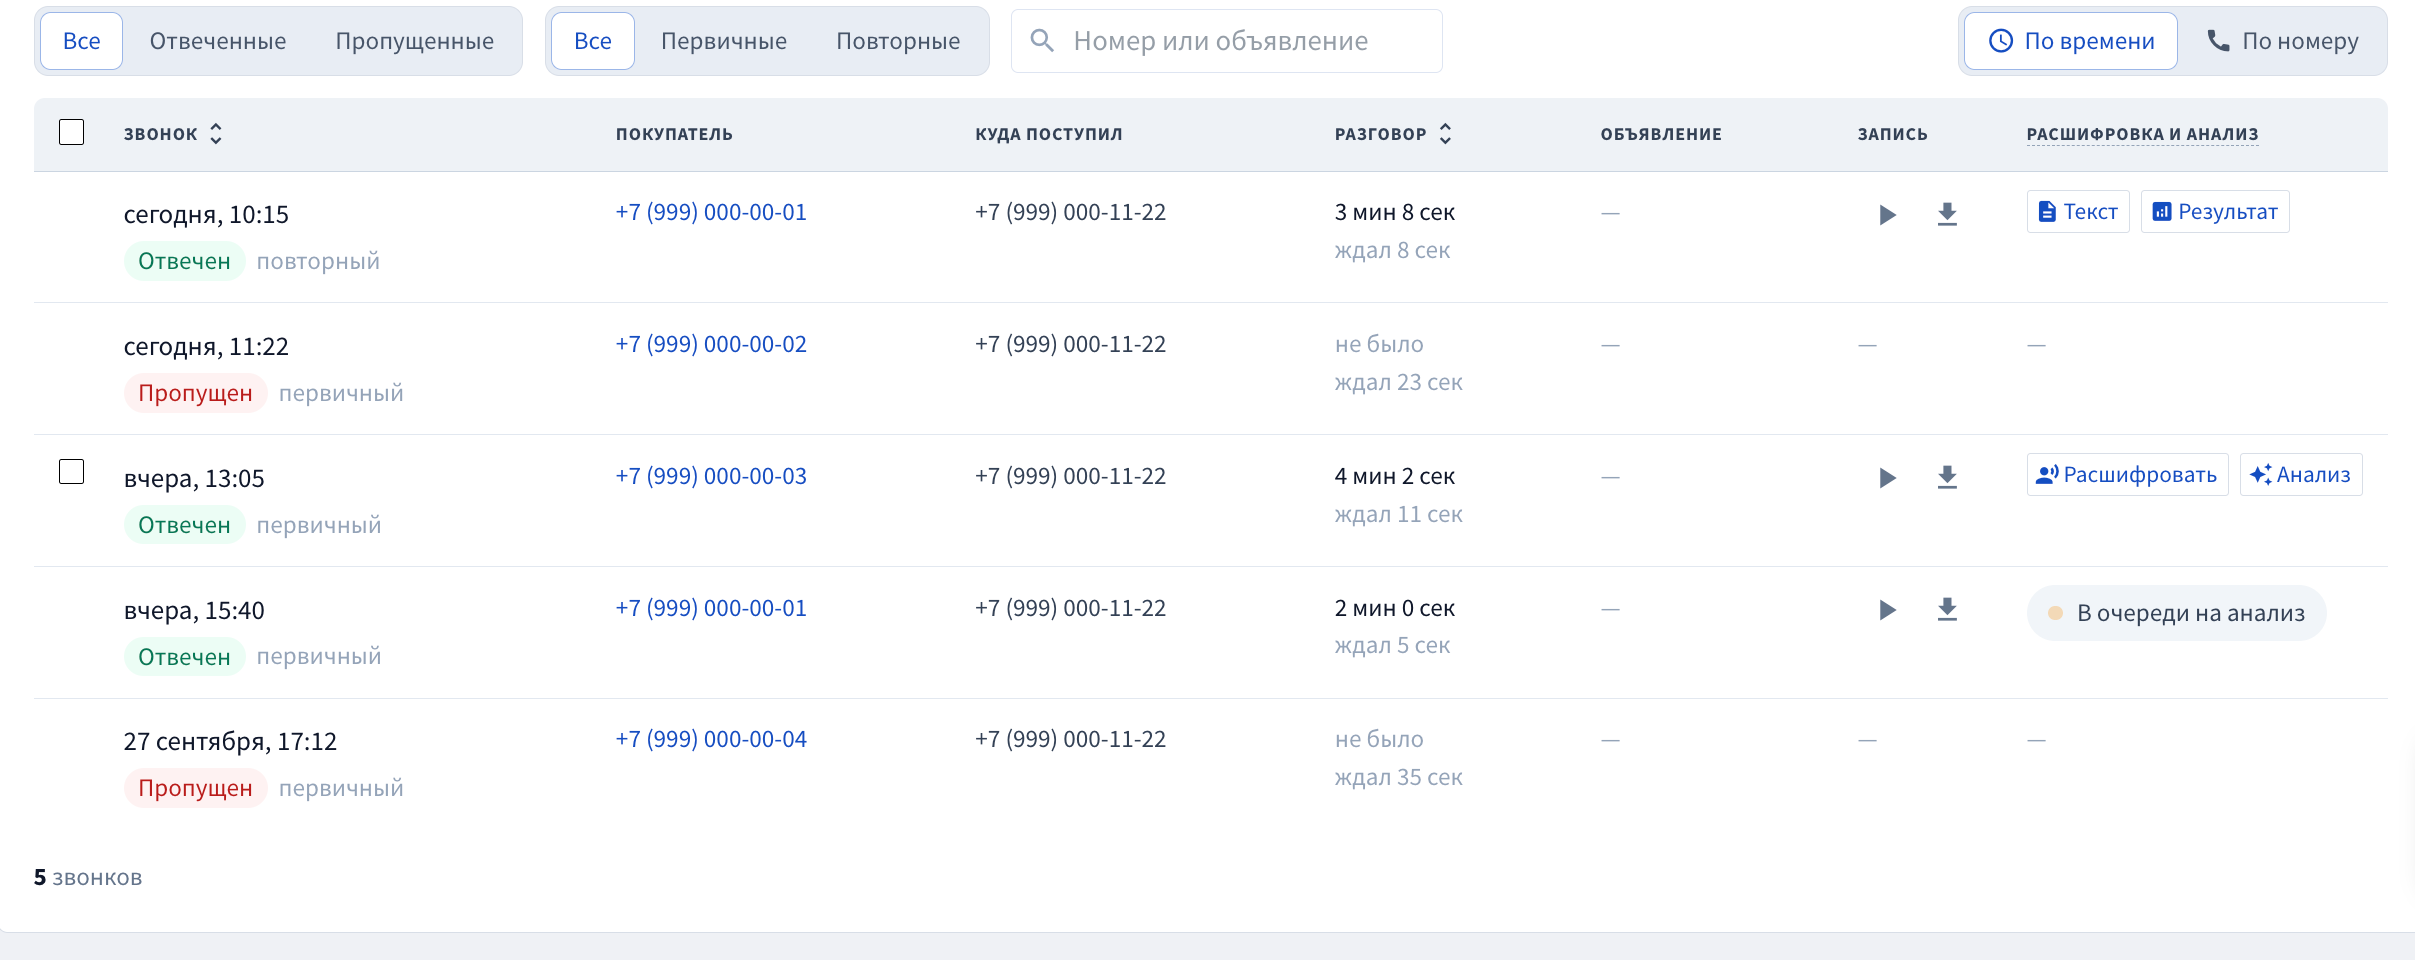
Task: Click Расшифровать for yesterday 13:05 call
Action: (x=2127, y=475)
